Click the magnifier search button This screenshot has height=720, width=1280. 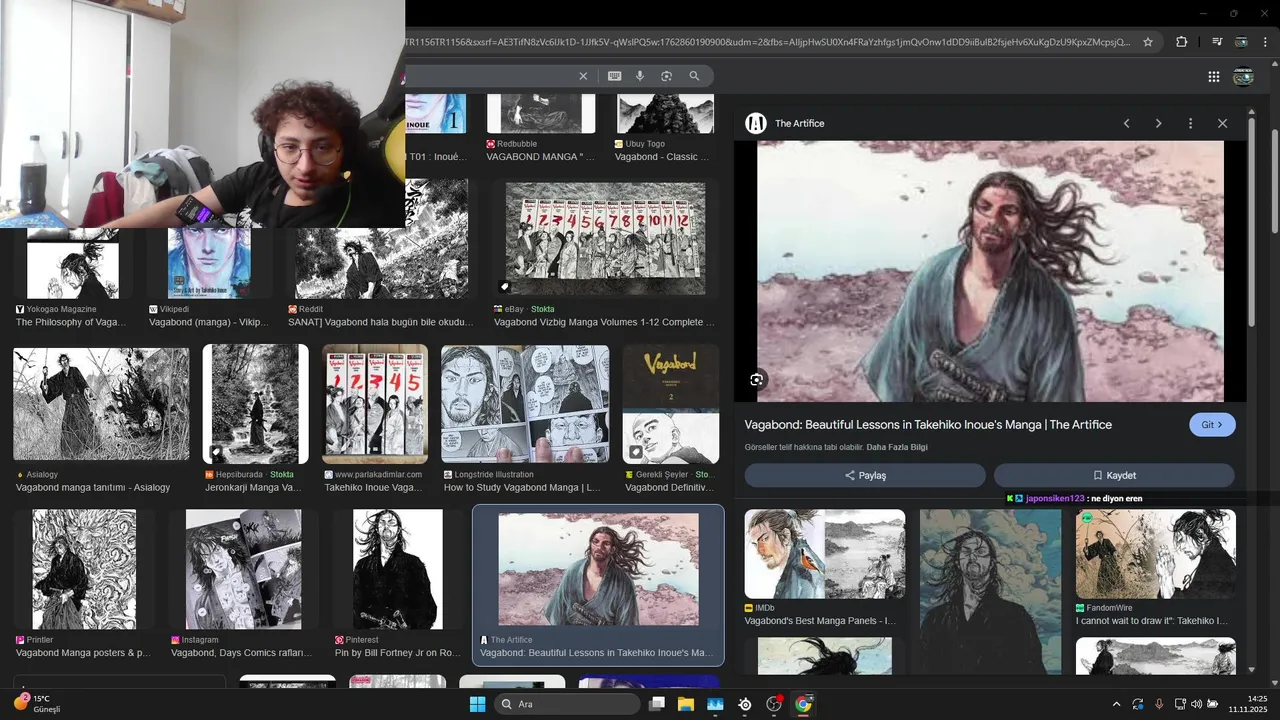point(694,76)
